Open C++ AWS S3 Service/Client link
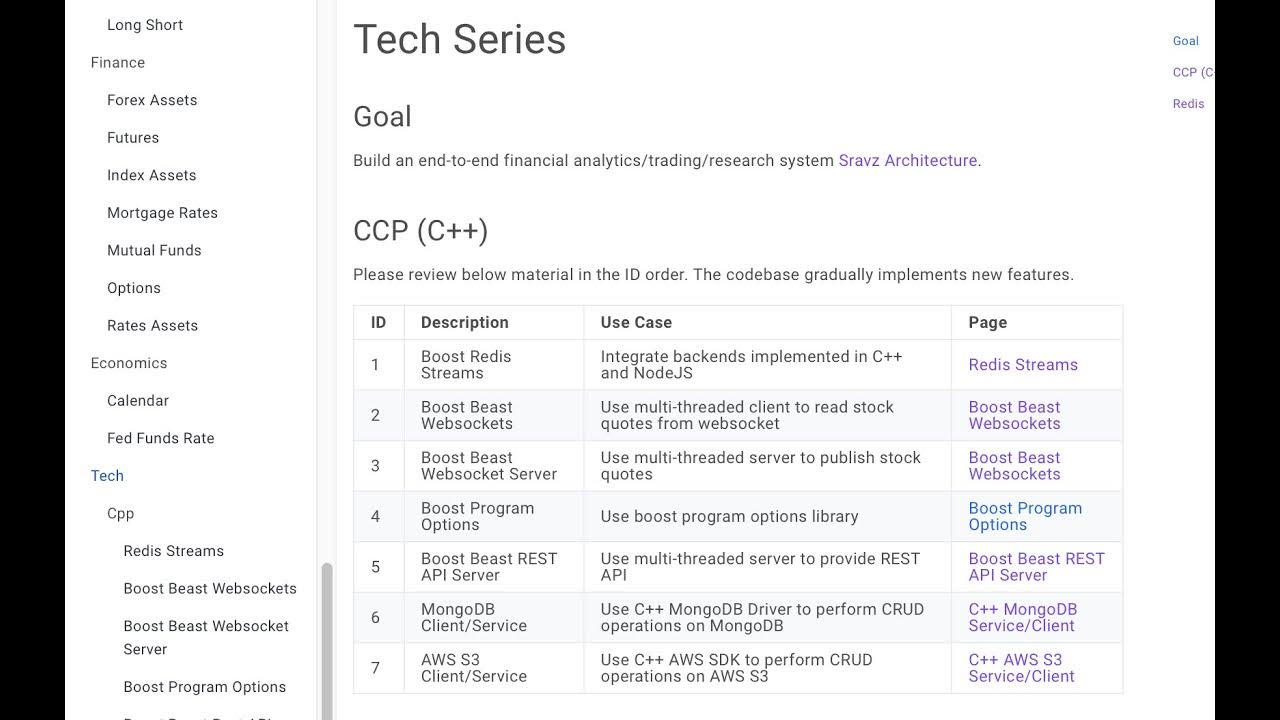The width and height of the screenshot is (1280, 720). pos(1021,668)
